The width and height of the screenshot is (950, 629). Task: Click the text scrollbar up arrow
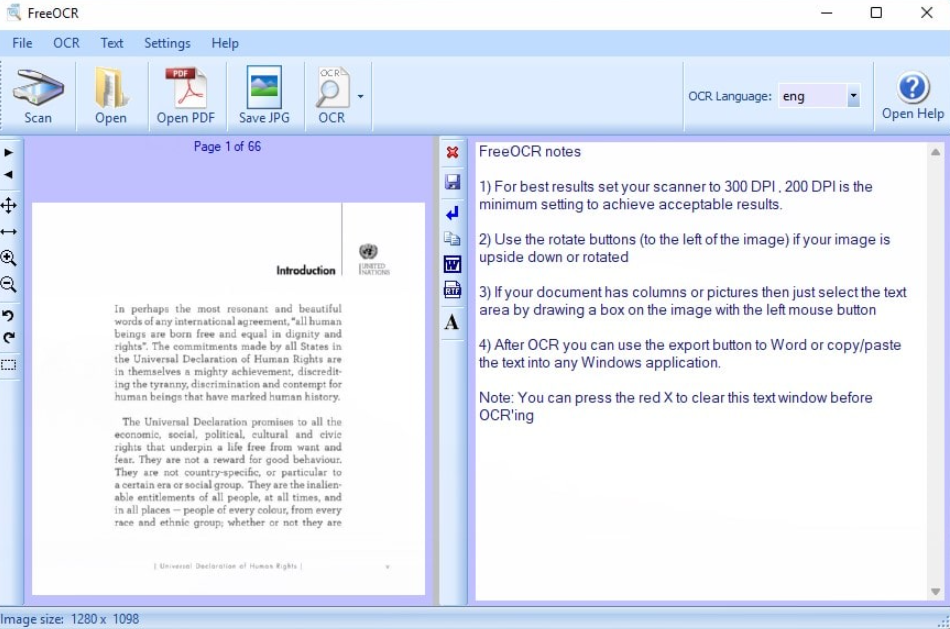(935, 152)
